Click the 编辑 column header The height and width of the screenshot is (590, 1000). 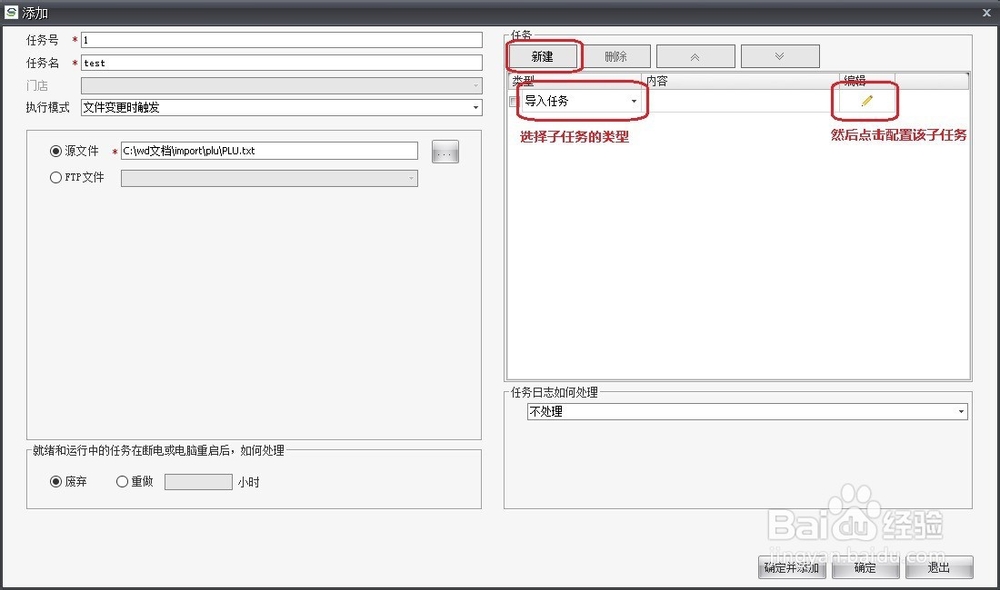click(866, 81)
